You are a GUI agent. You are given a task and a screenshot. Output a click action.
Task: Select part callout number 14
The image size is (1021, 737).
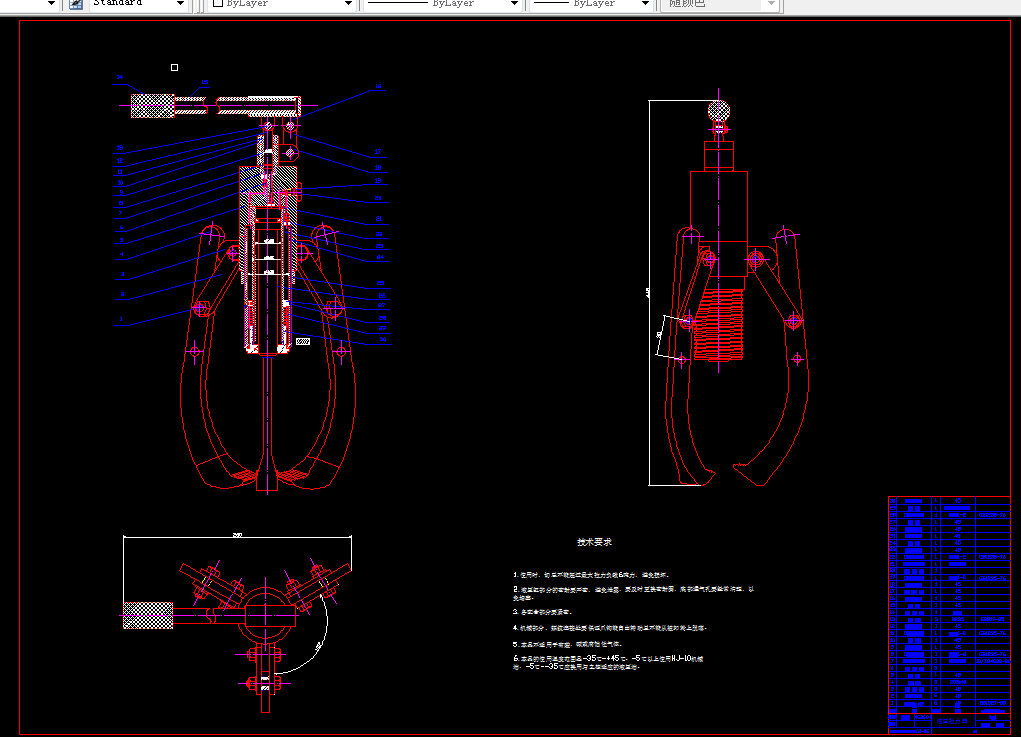120,77
